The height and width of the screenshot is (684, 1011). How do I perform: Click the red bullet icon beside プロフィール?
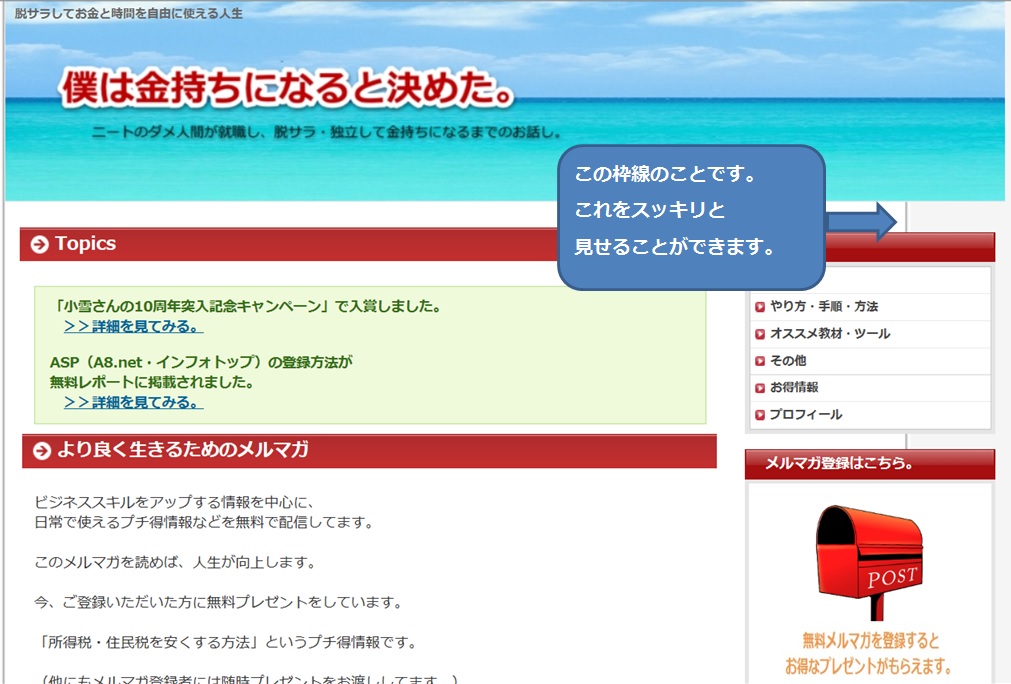click(x=760, y=415)
